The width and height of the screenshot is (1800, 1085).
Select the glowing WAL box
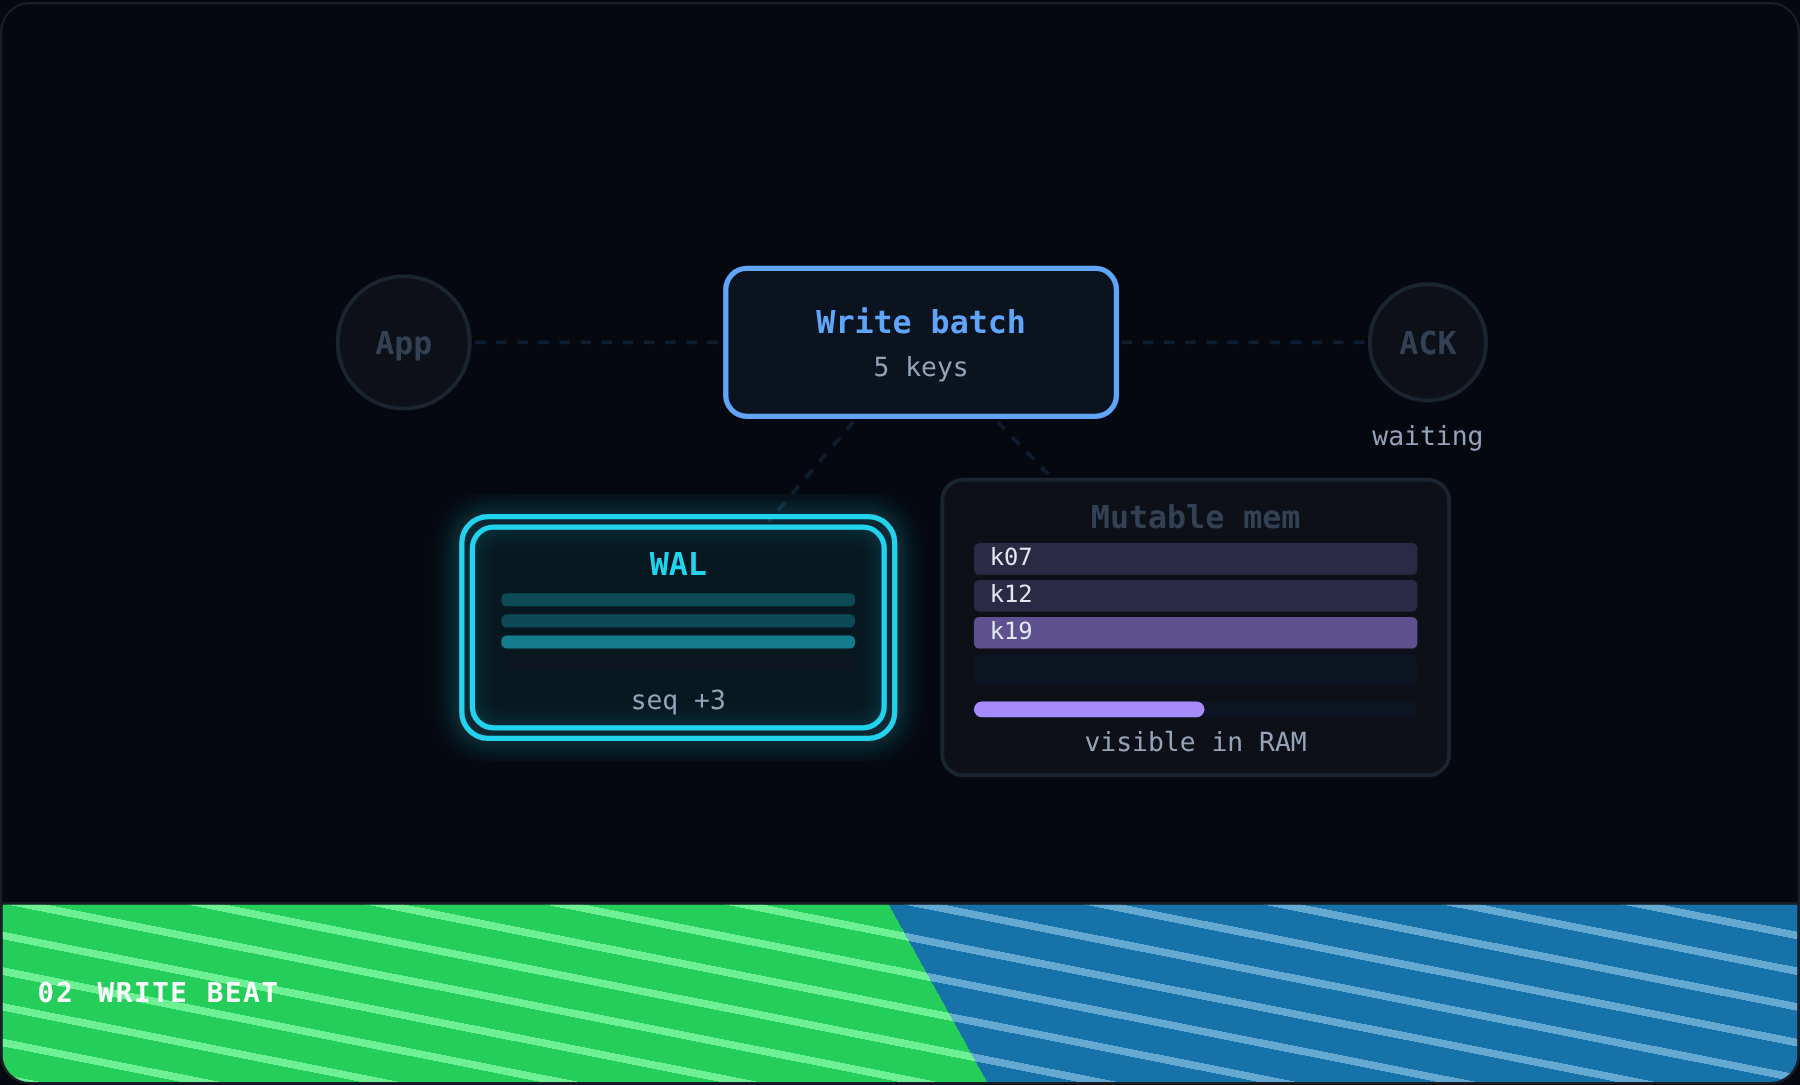tap(678, 627)
